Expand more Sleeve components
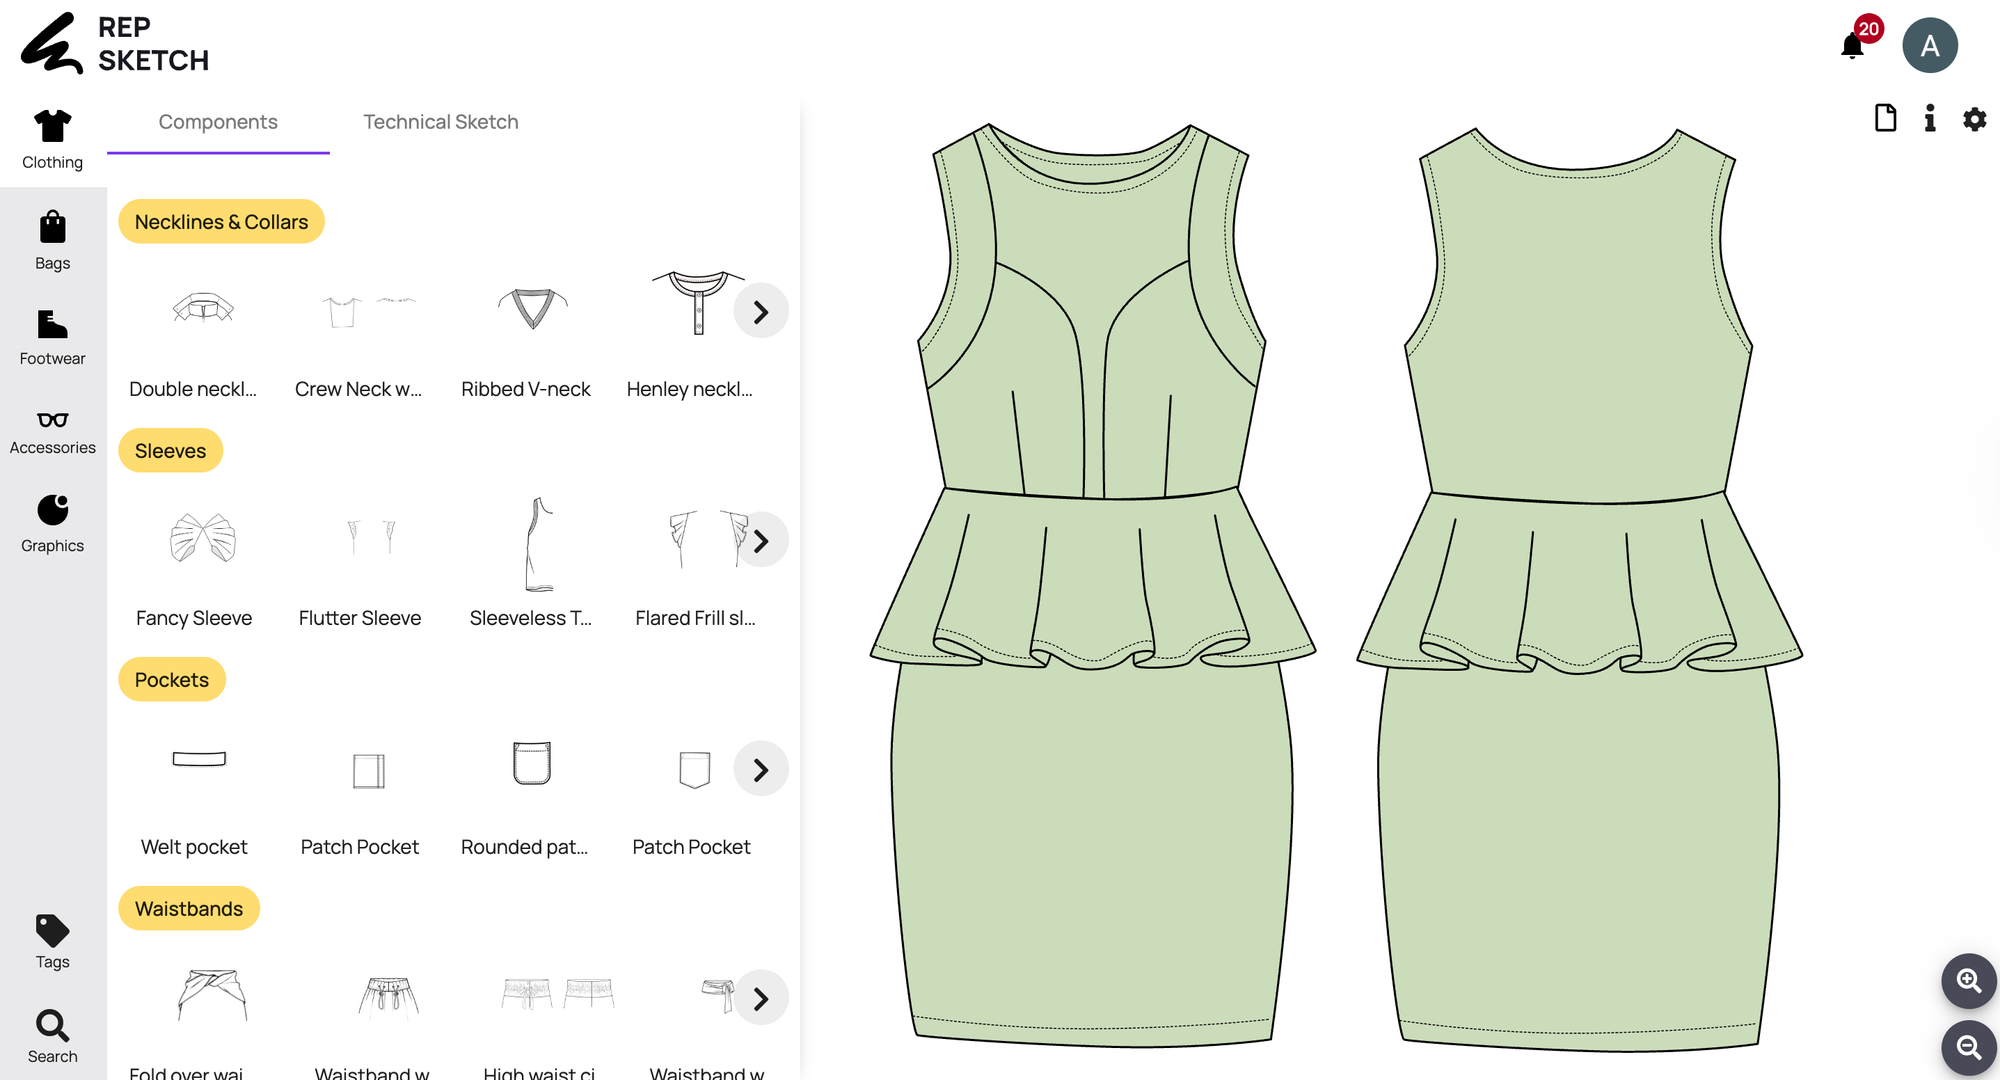Viewport: 2000px width, 1080px height. tap(761, 540)
